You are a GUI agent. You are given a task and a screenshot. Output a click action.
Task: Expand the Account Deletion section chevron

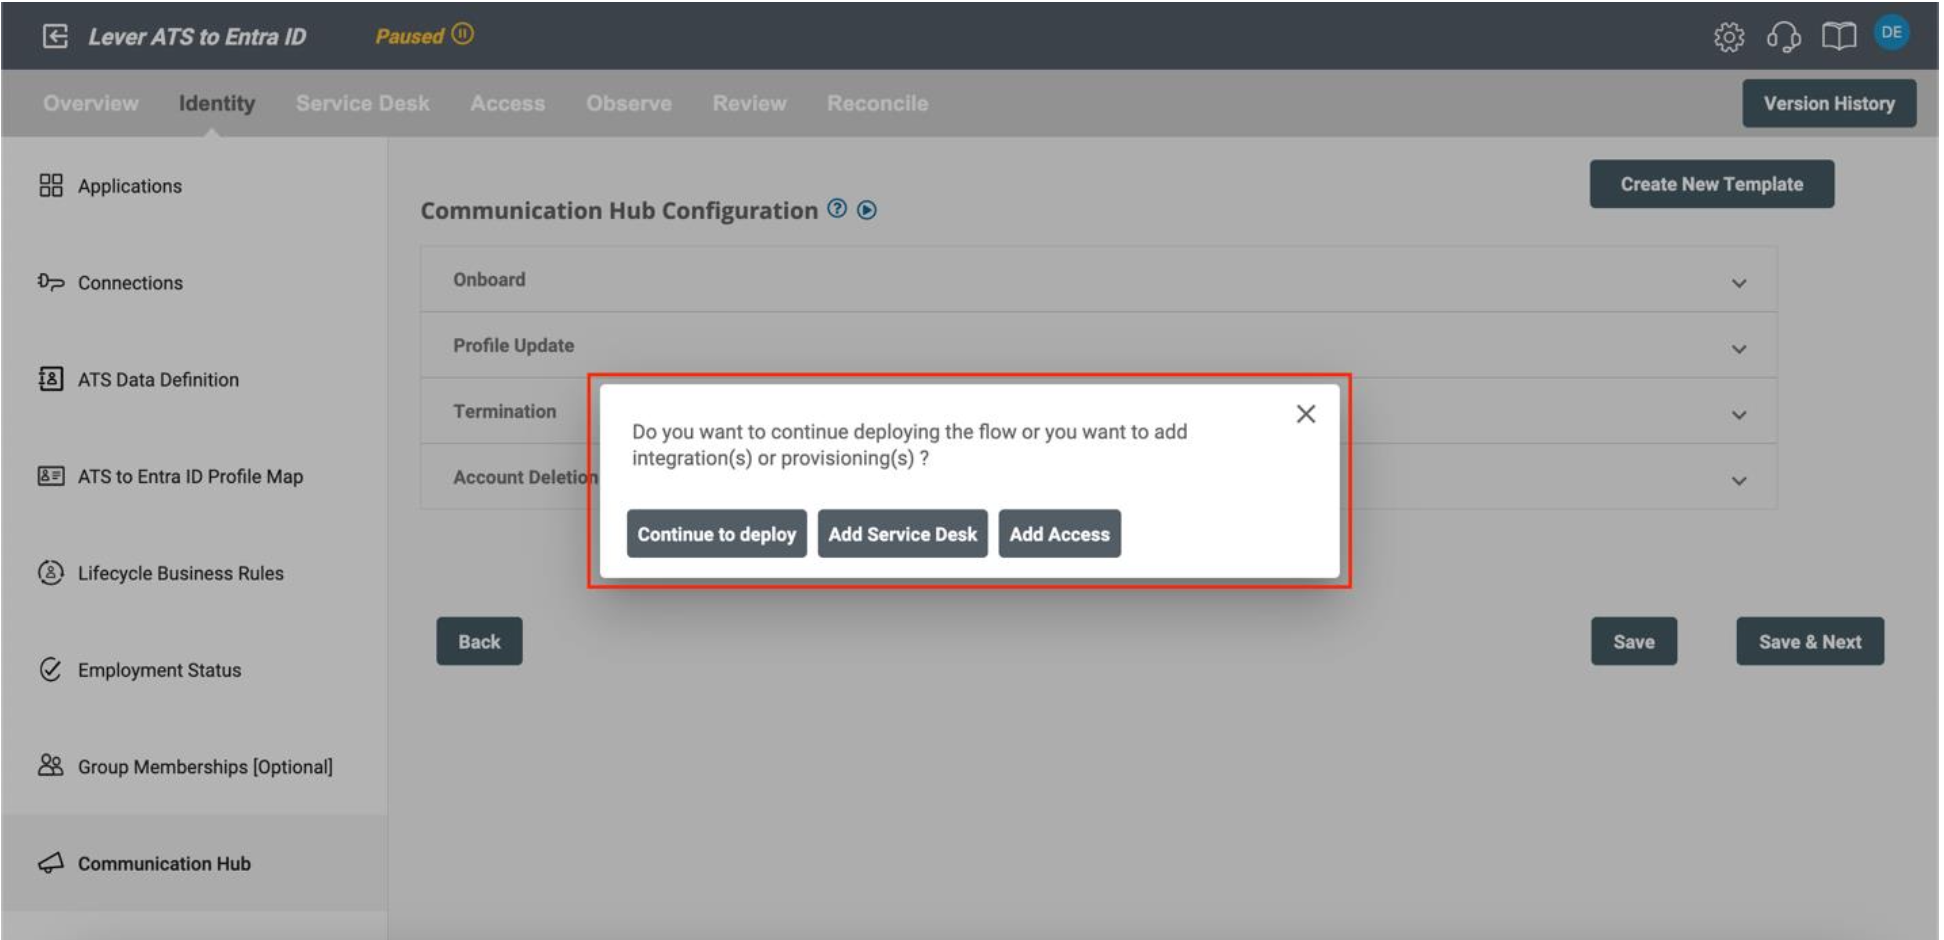click(x=1739, y=481)
